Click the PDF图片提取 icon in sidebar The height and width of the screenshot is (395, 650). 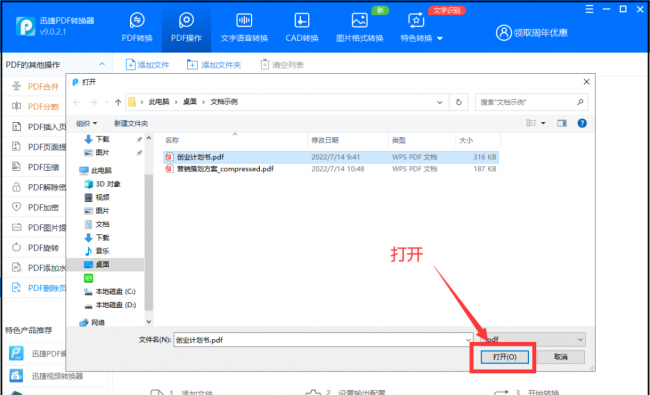click(16, 227)
